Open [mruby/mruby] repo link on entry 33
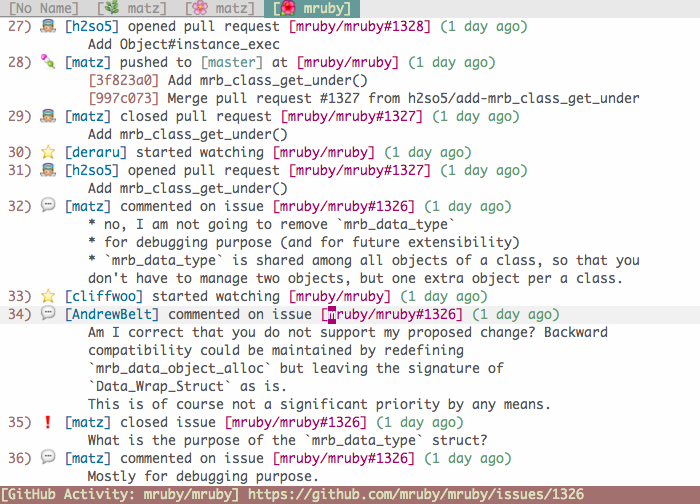The width and height of the screenshot is (700, 504). point(340,296)
